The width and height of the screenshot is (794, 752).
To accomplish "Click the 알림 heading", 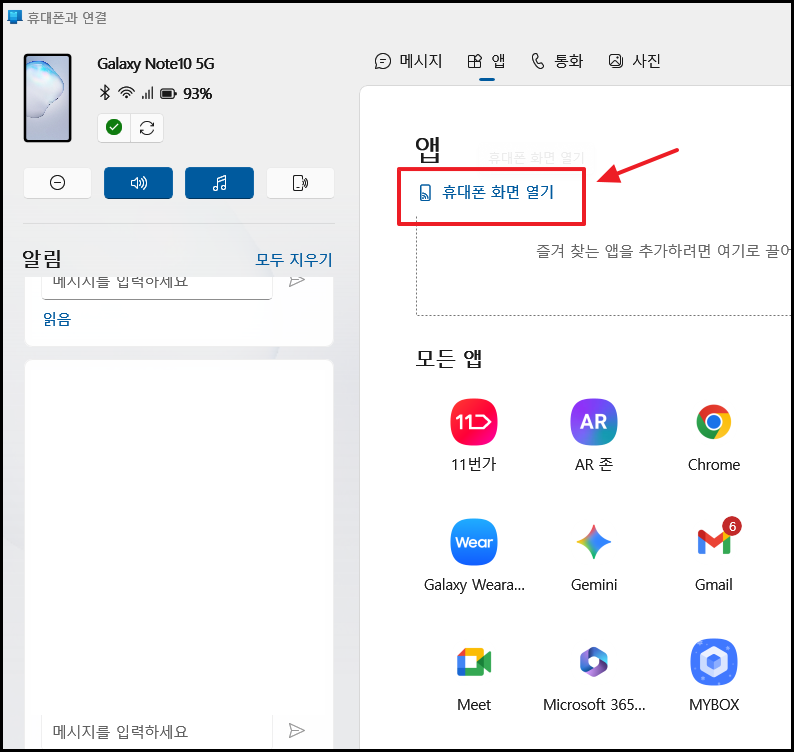I will click(x=42, y=259).
